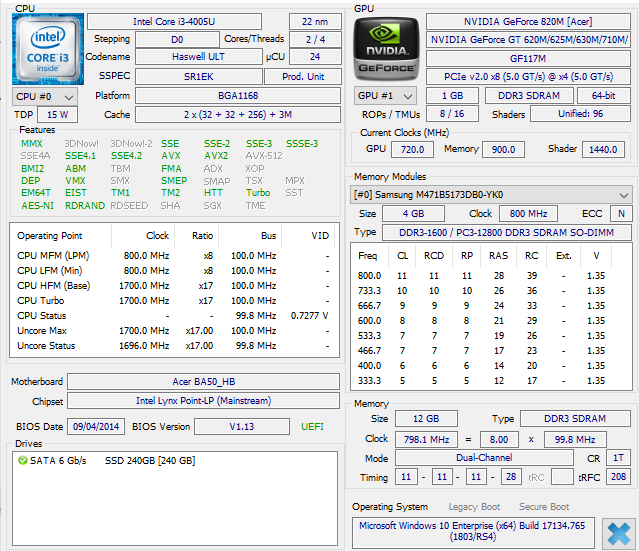
Task: Click the VID column header
Action: coord(320,236)
